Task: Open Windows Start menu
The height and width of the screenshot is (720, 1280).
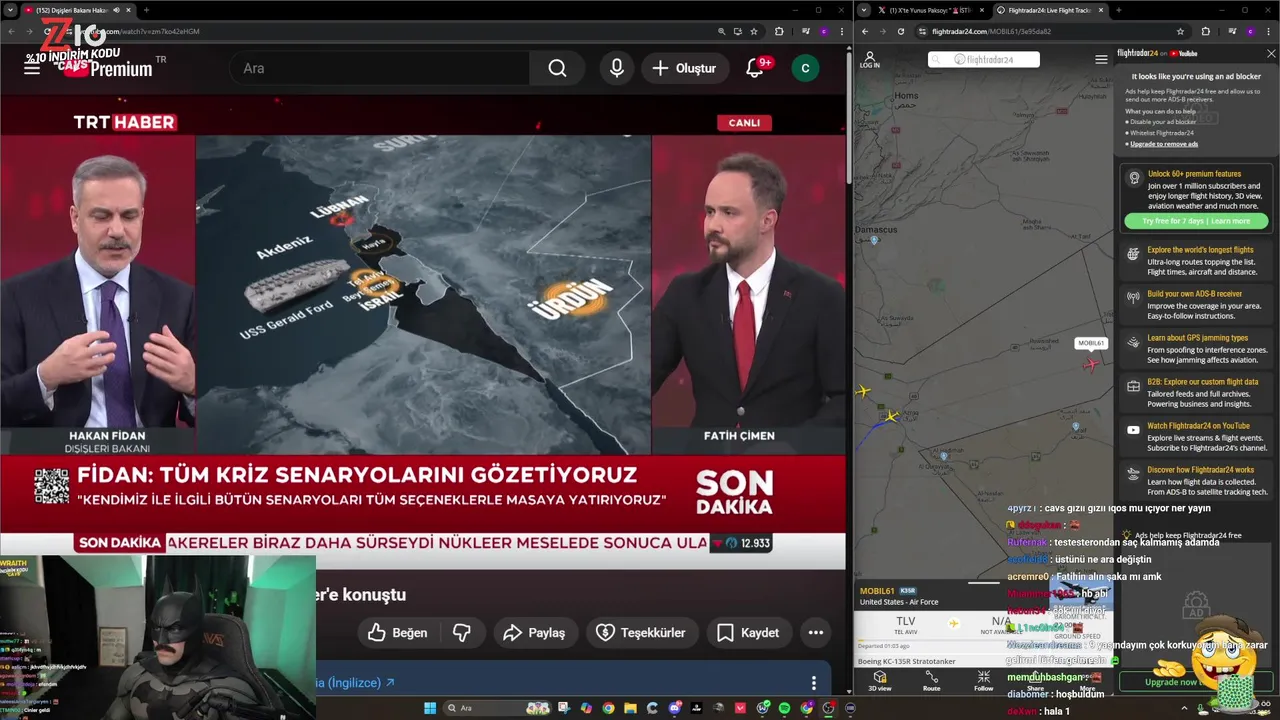Action: tap(430, 708)
